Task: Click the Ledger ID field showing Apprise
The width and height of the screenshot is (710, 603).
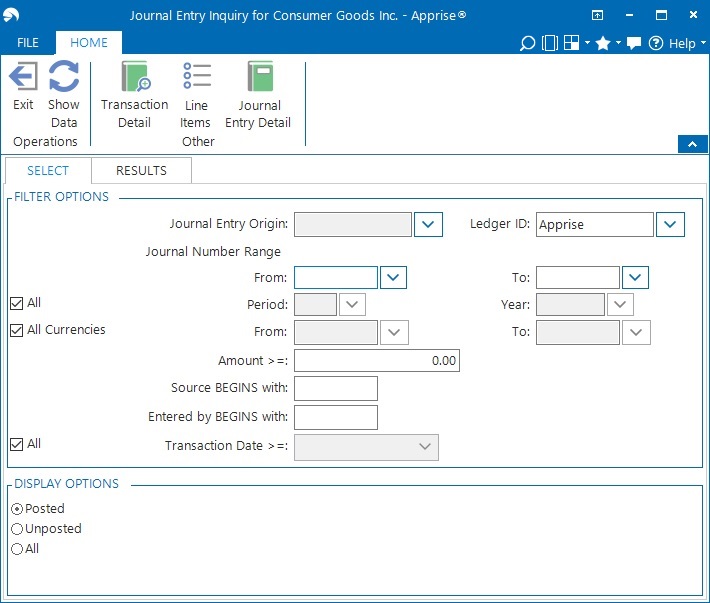Action: (x=595, y=225)
